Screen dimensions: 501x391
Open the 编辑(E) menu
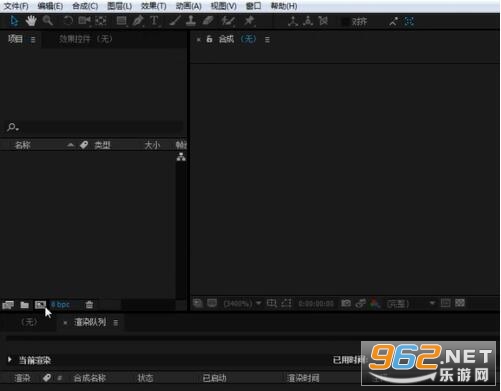pos(50,6)
